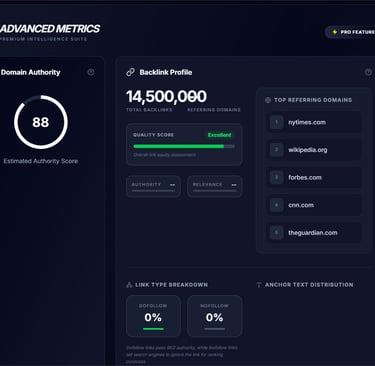Open the forbes.com referring domain

pos(314,178)
